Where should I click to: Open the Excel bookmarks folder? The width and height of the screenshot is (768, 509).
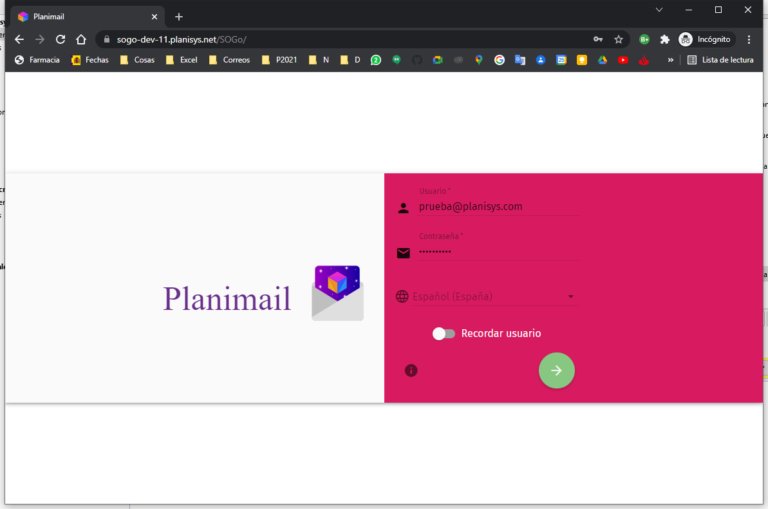pos(181,60)
